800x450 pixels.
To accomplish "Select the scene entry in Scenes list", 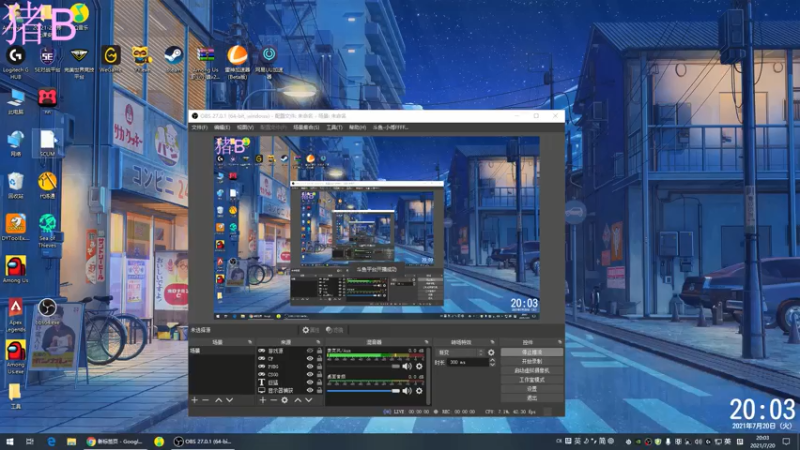I will [221, 351].
